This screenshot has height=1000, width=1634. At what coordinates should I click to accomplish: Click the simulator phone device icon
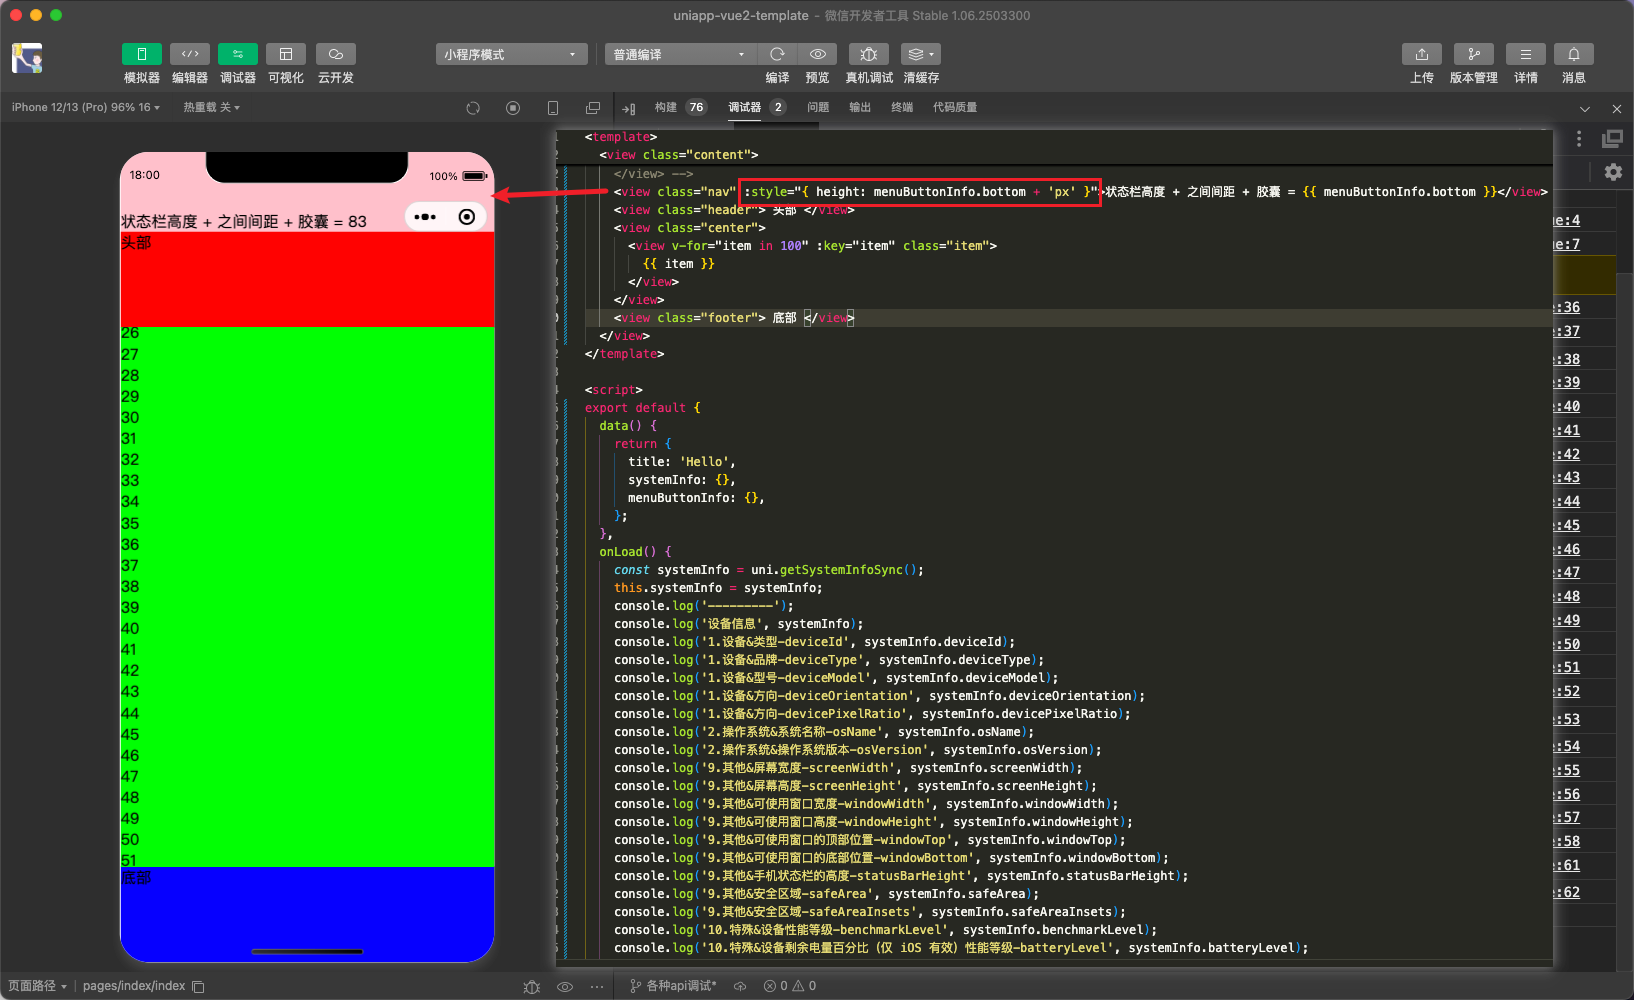(553, 108)
